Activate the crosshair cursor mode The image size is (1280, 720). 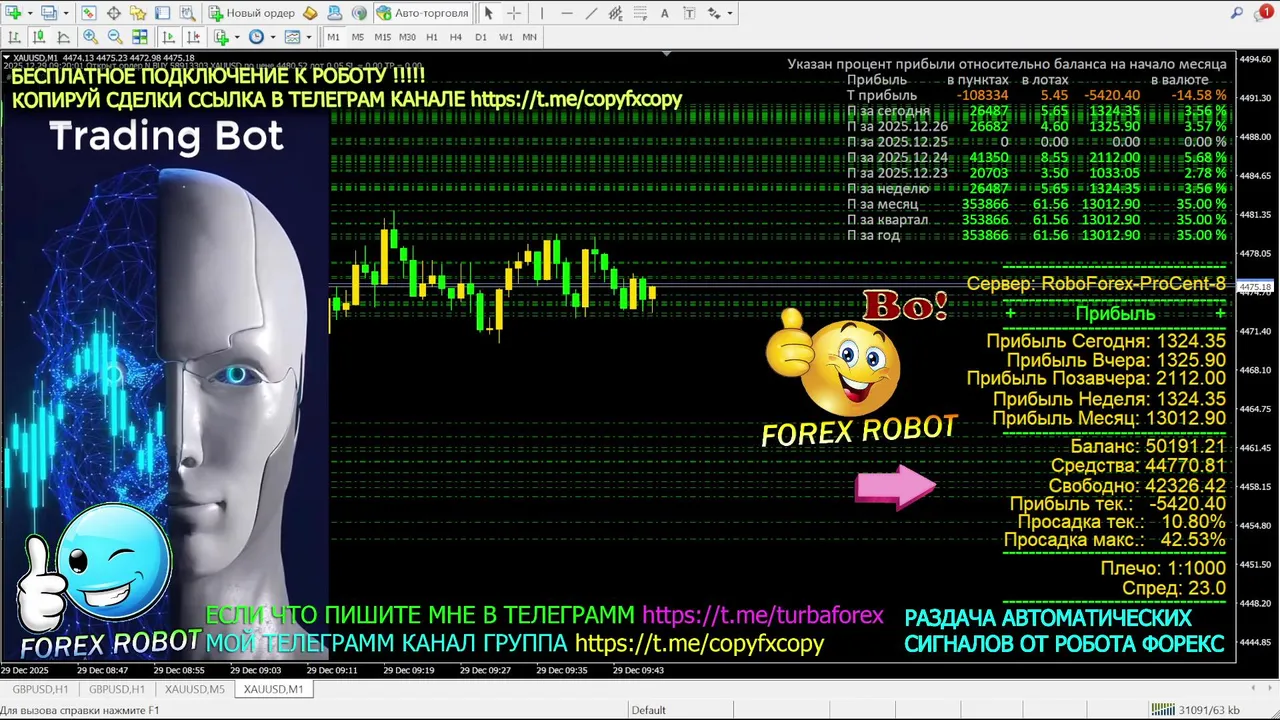(x=514, y=13)
